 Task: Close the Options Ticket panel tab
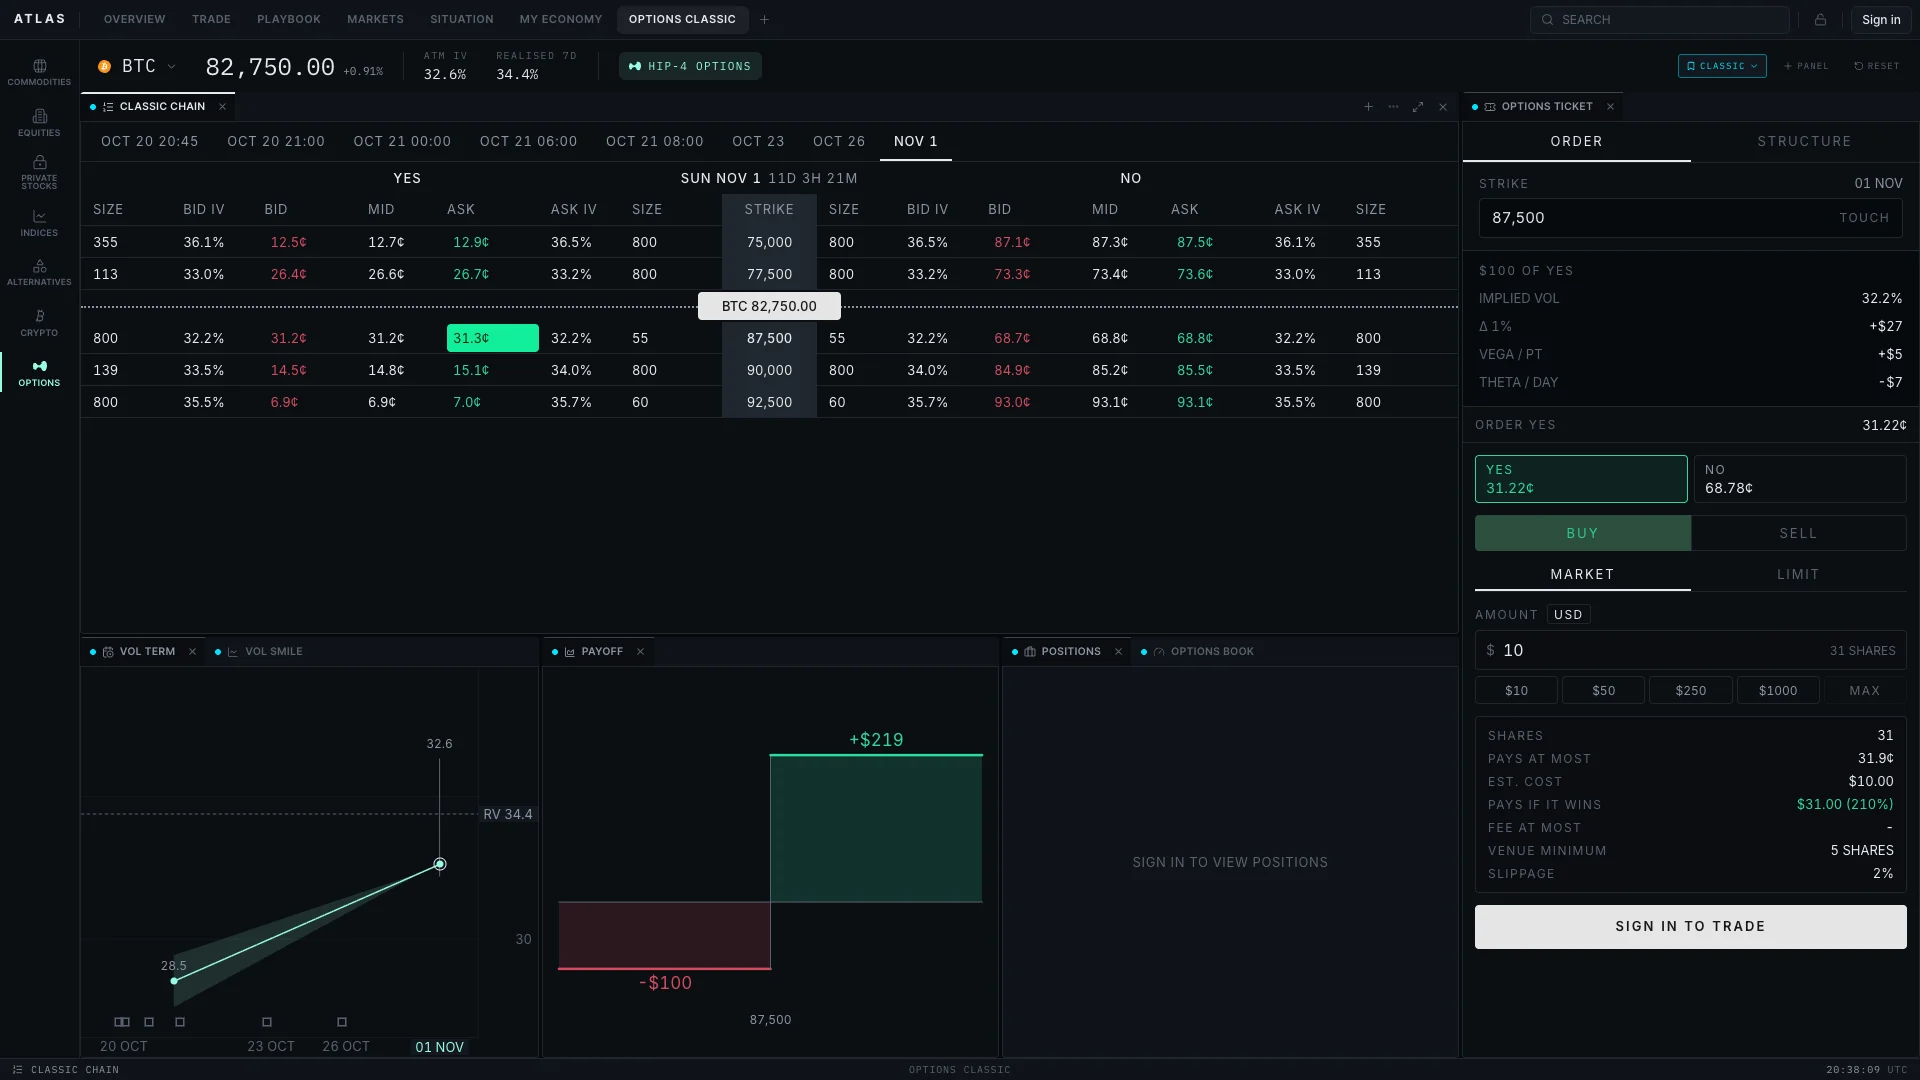[x=1610, y=107]
